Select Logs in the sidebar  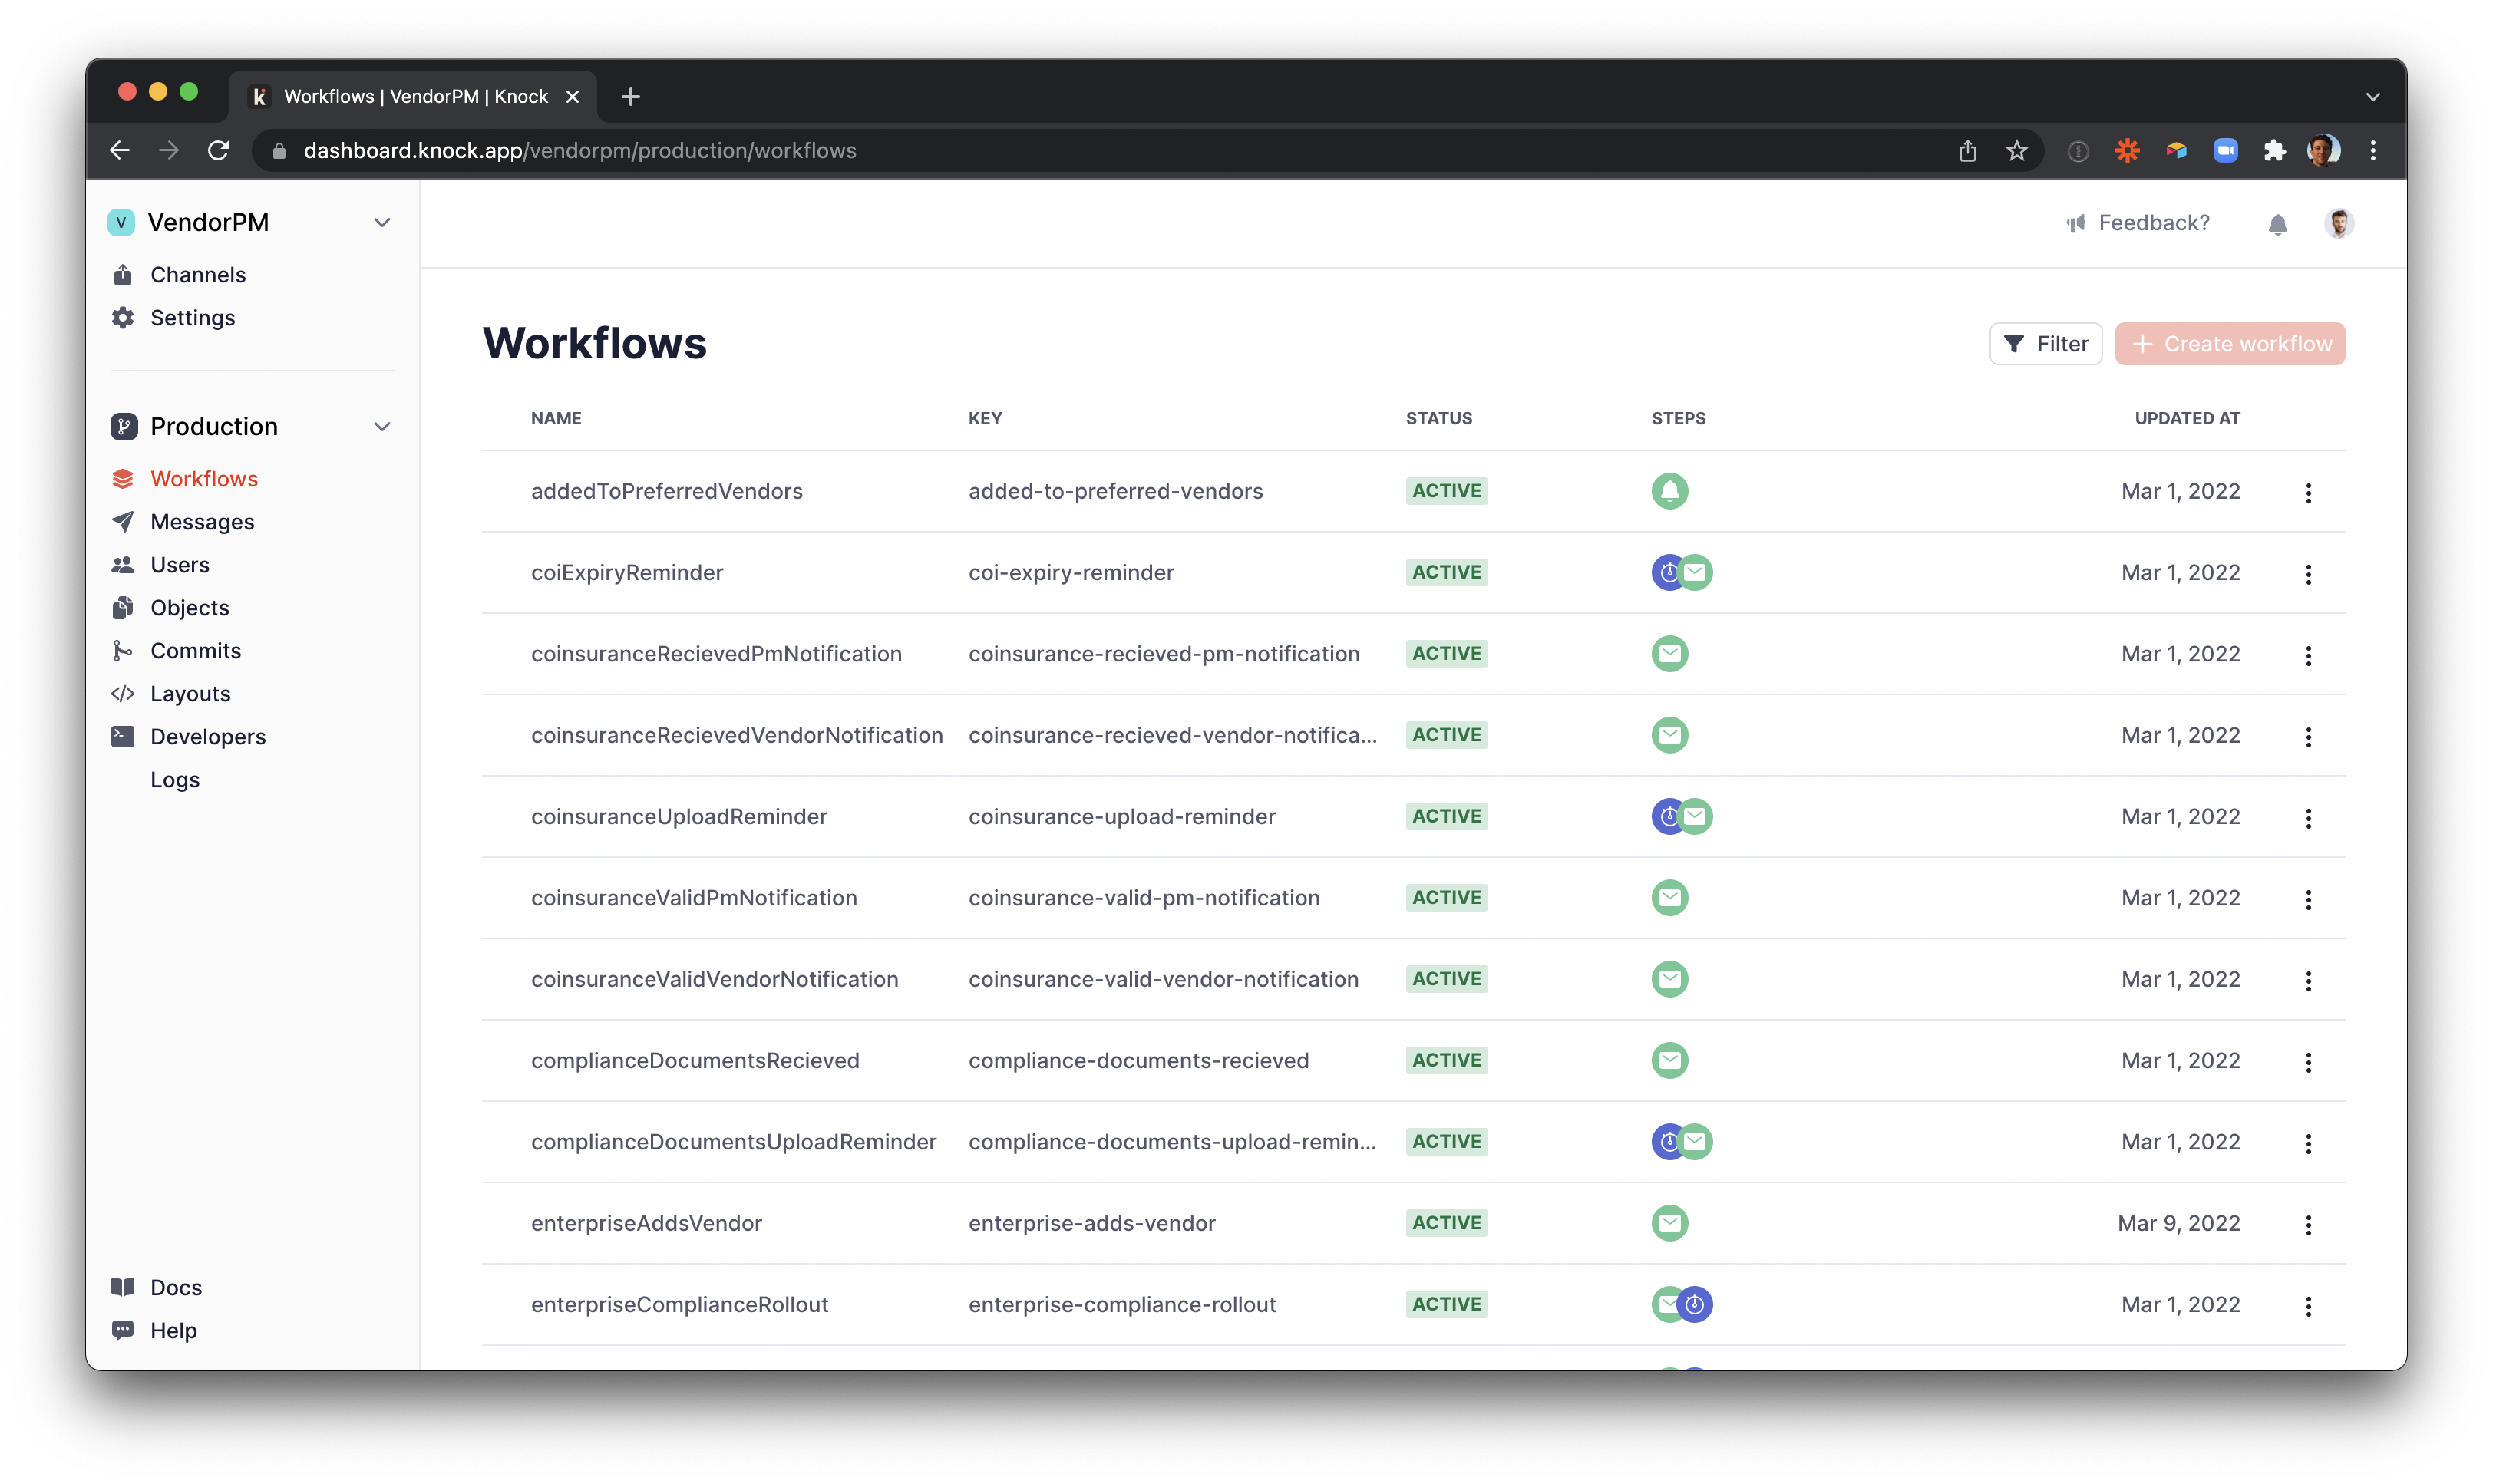[174, 779]
